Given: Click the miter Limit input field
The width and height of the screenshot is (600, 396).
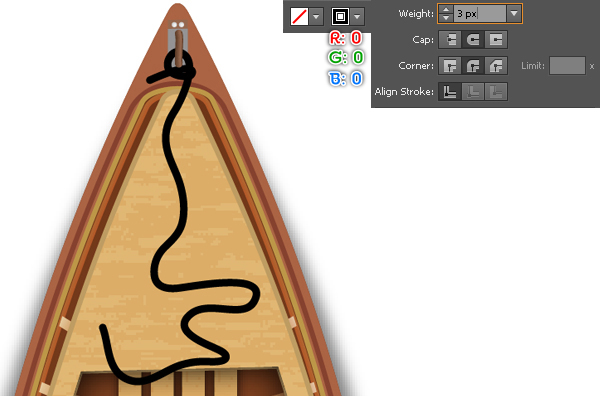Looking at the screenshot, I should click(x=567, y=66).
